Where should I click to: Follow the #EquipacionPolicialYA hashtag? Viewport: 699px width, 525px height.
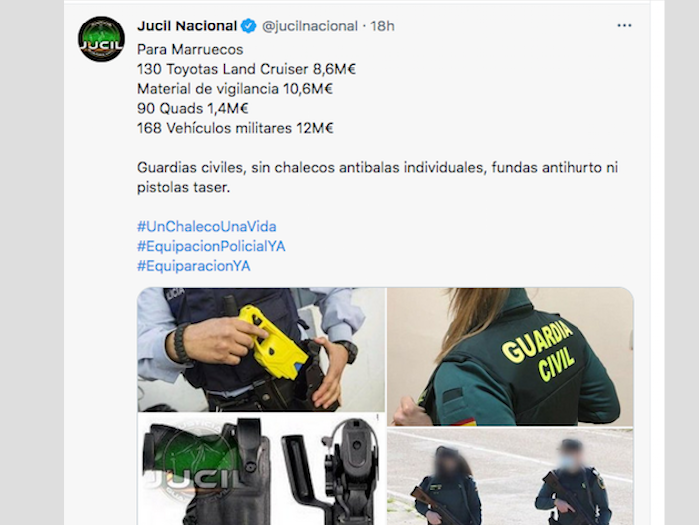[211, 246]
